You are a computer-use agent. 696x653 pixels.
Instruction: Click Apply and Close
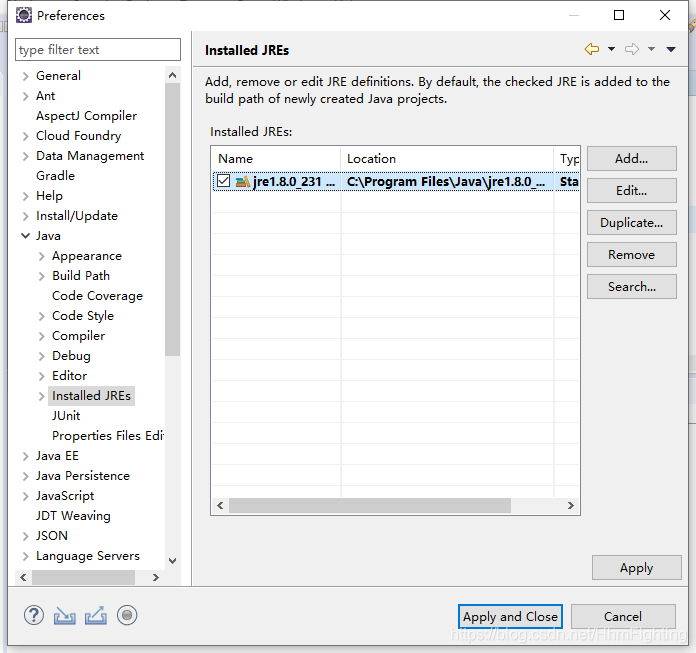[510, 616]
